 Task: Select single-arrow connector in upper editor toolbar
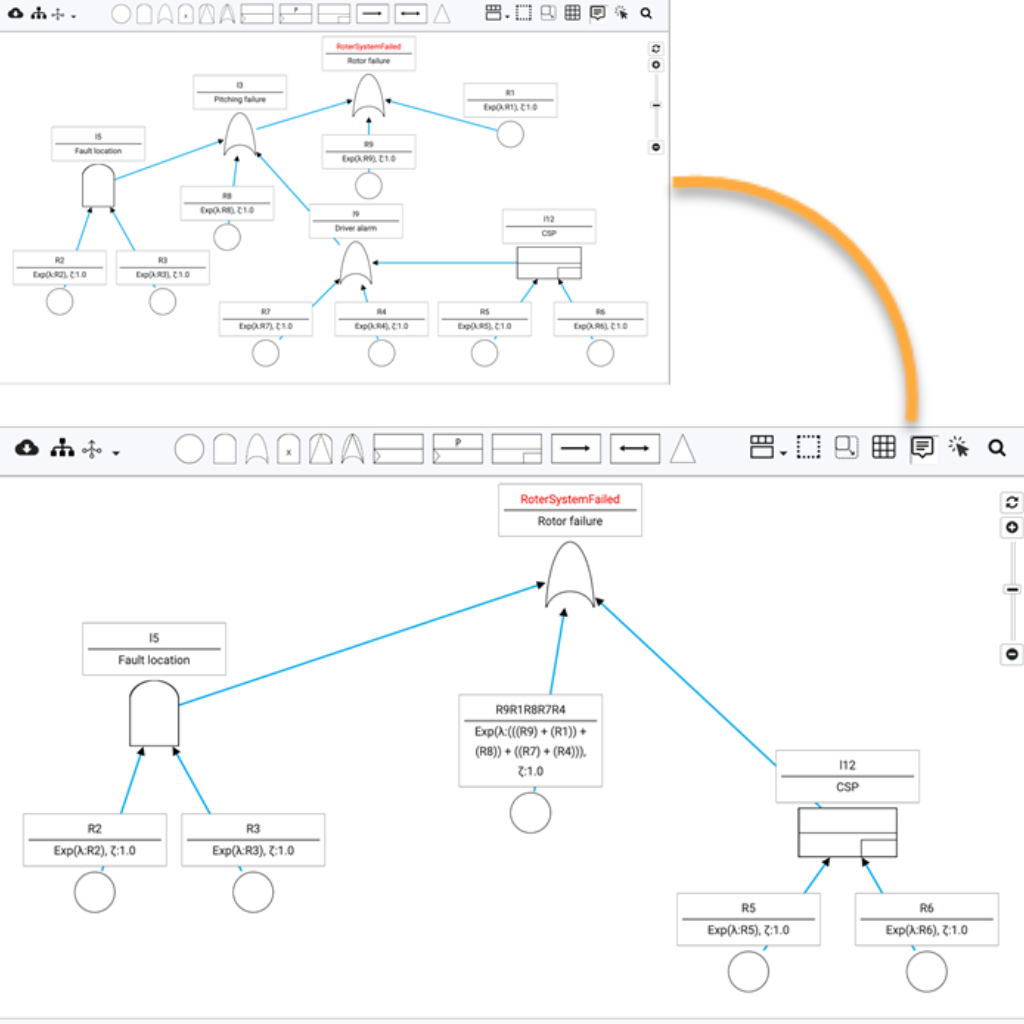pyautogui.click(x=373, y=14)
